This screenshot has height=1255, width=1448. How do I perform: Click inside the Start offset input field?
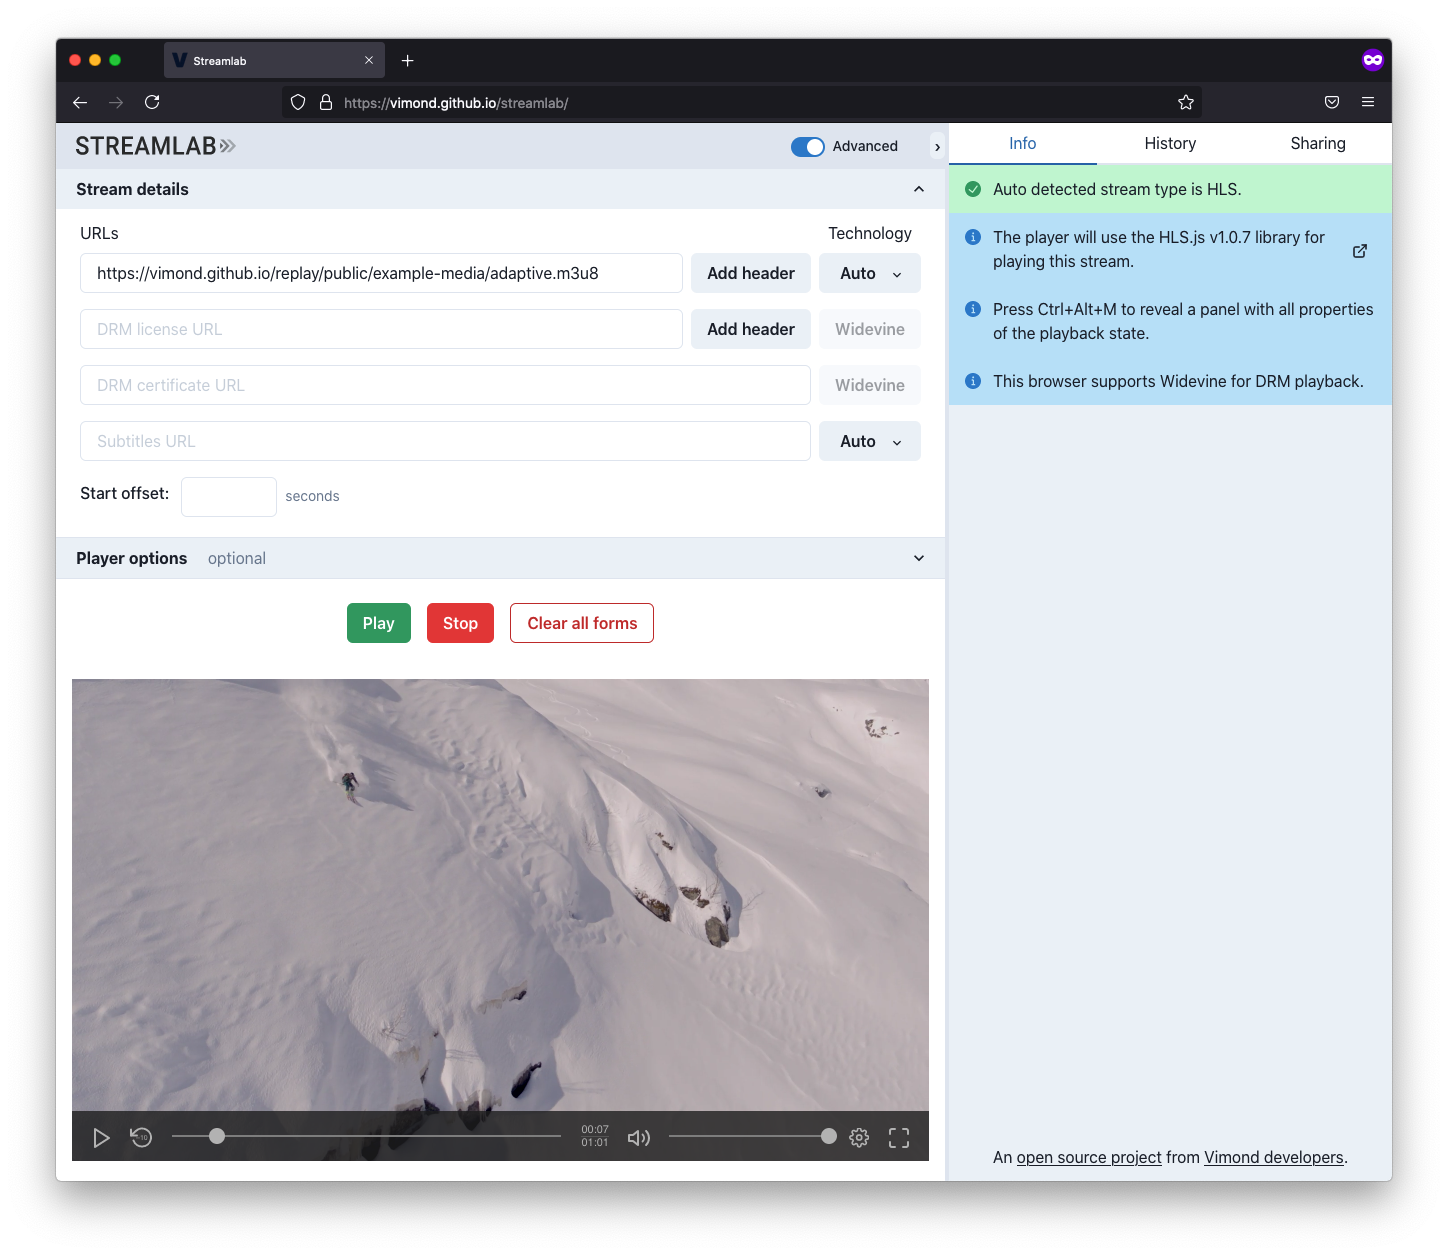tap(228, 496)
